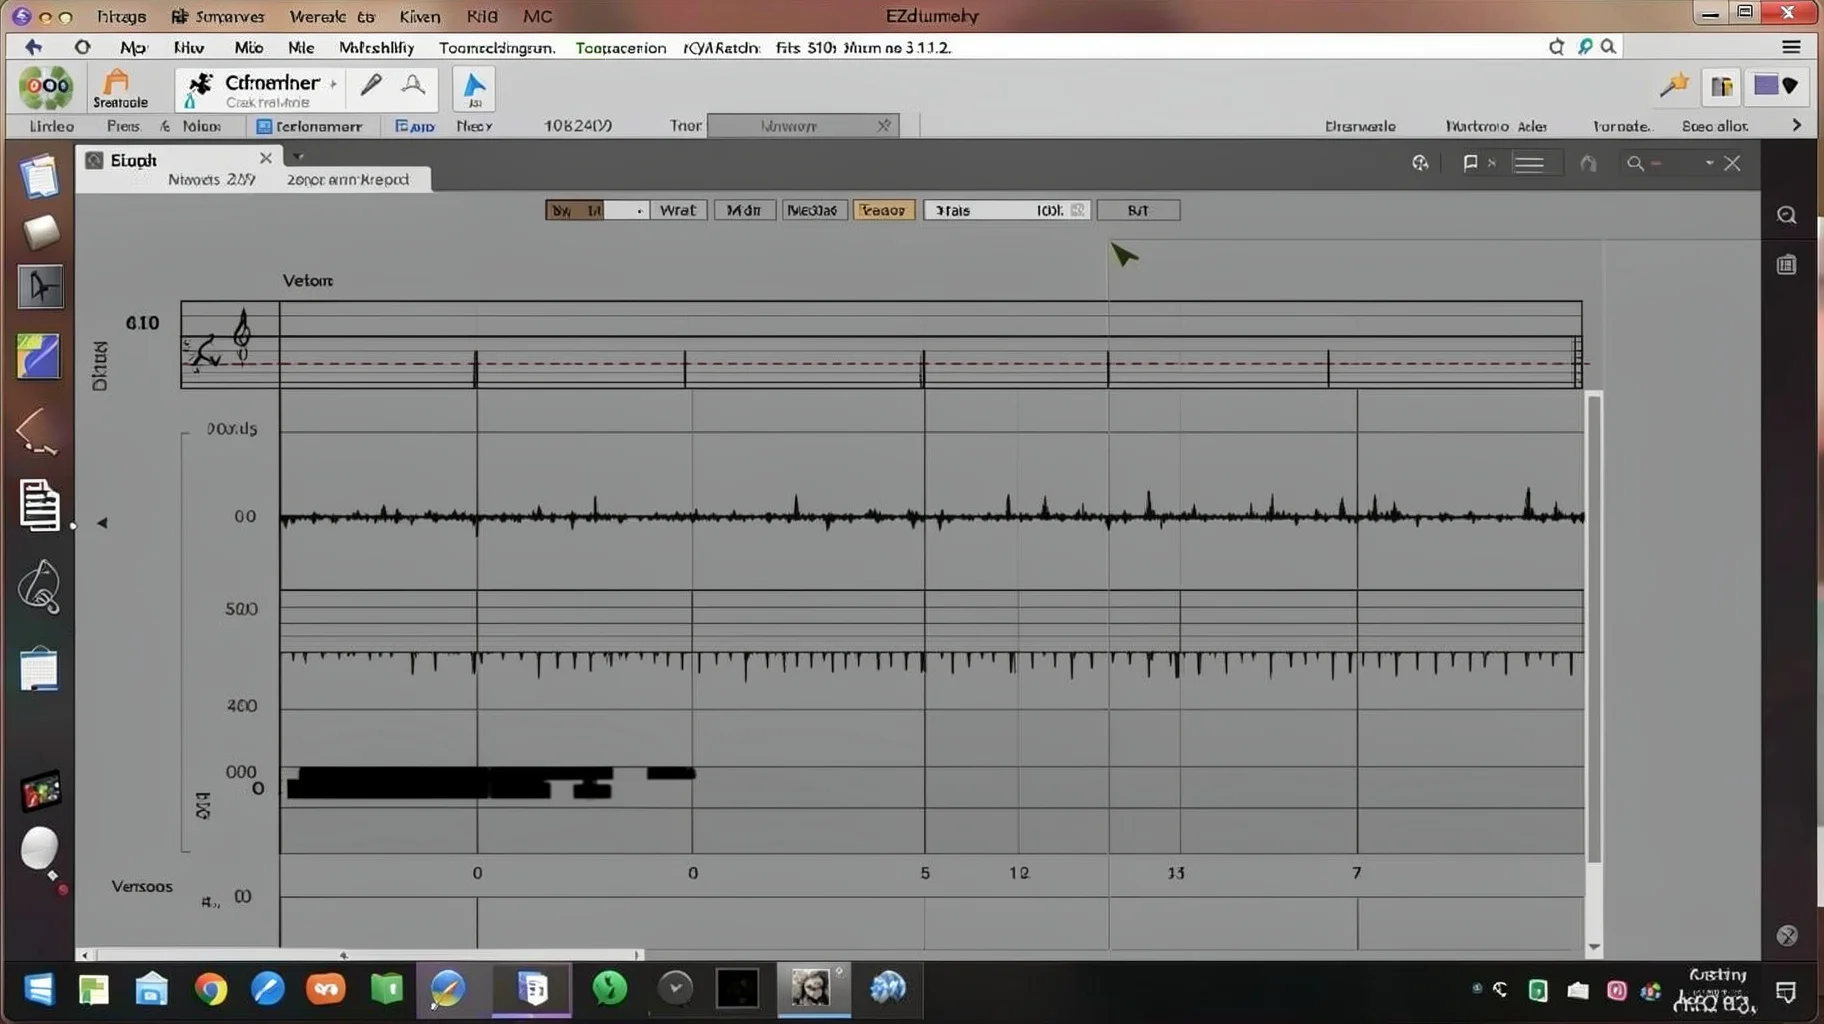1824x1024 pixels.
Task: Click the Lirdeo label button
Action: point(51,126)
